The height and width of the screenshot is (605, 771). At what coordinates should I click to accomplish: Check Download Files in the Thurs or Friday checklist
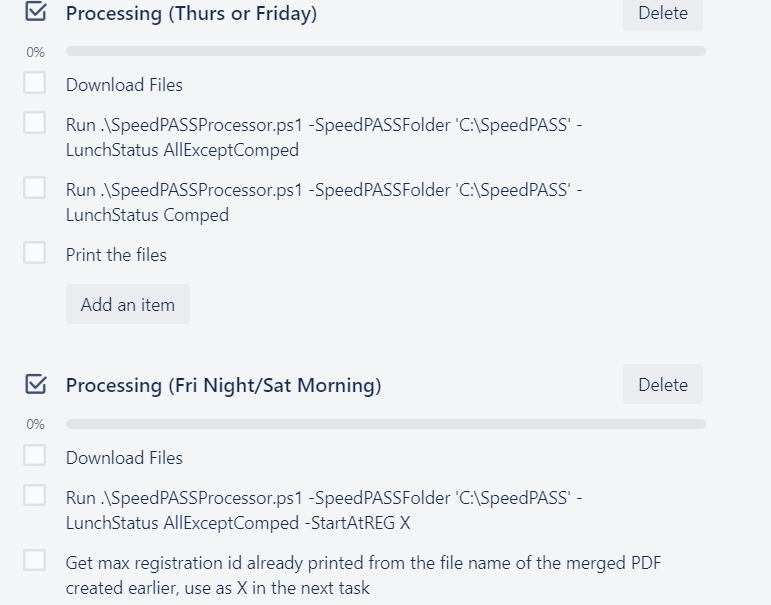coord(35,83)
